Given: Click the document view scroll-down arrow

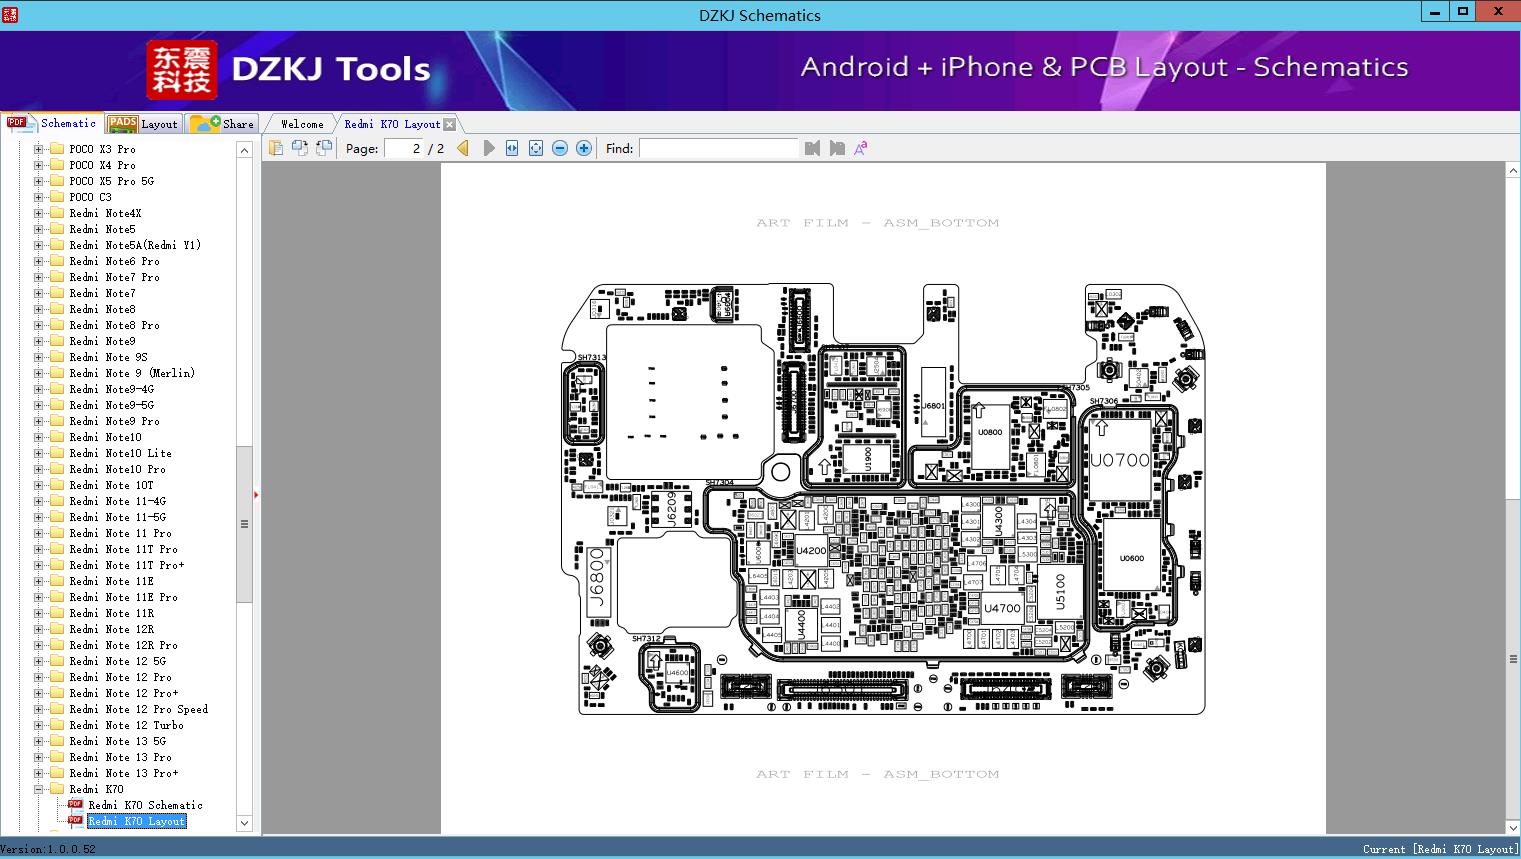Looking at the screenshot, I should pyautogui.click(x=1513, y=826).
